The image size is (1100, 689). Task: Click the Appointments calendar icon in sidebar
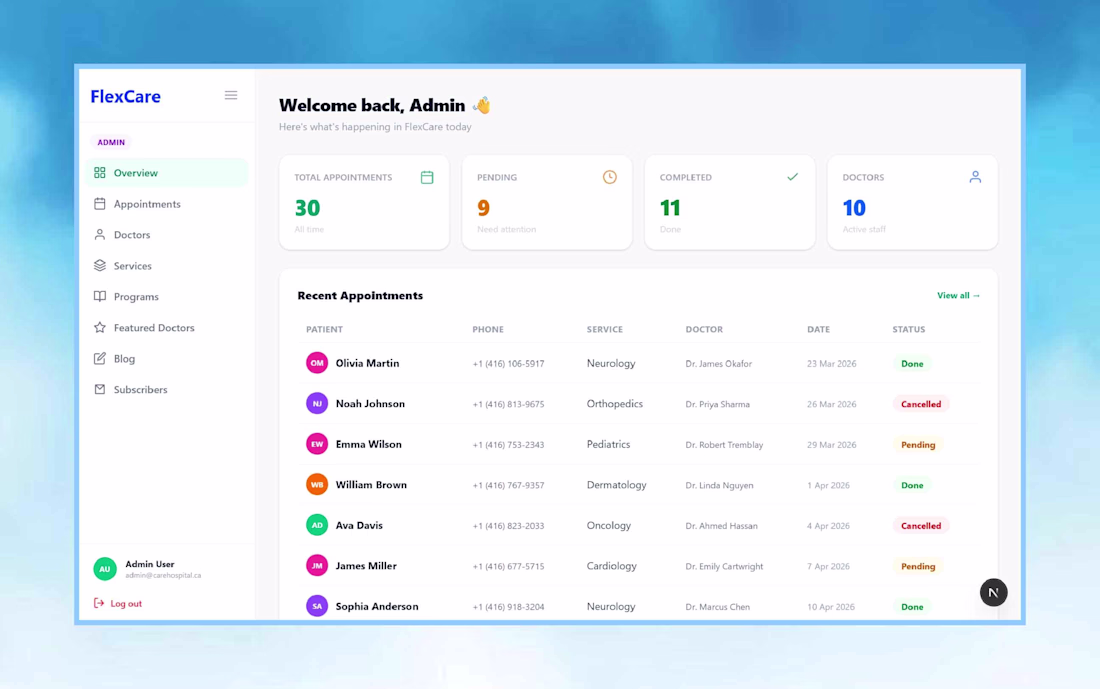[100, 203]
